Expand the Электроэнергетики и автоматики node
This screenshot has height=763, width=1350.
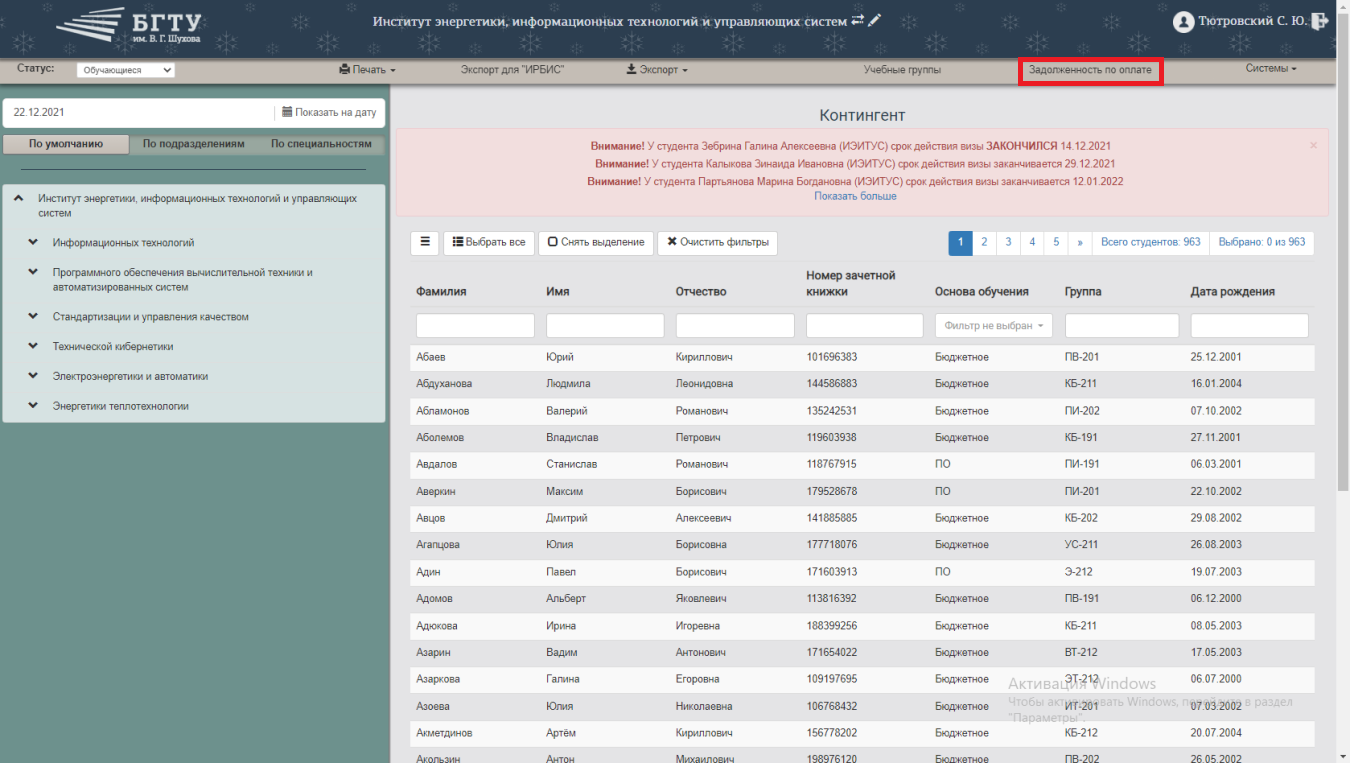(x=33, y=376)
